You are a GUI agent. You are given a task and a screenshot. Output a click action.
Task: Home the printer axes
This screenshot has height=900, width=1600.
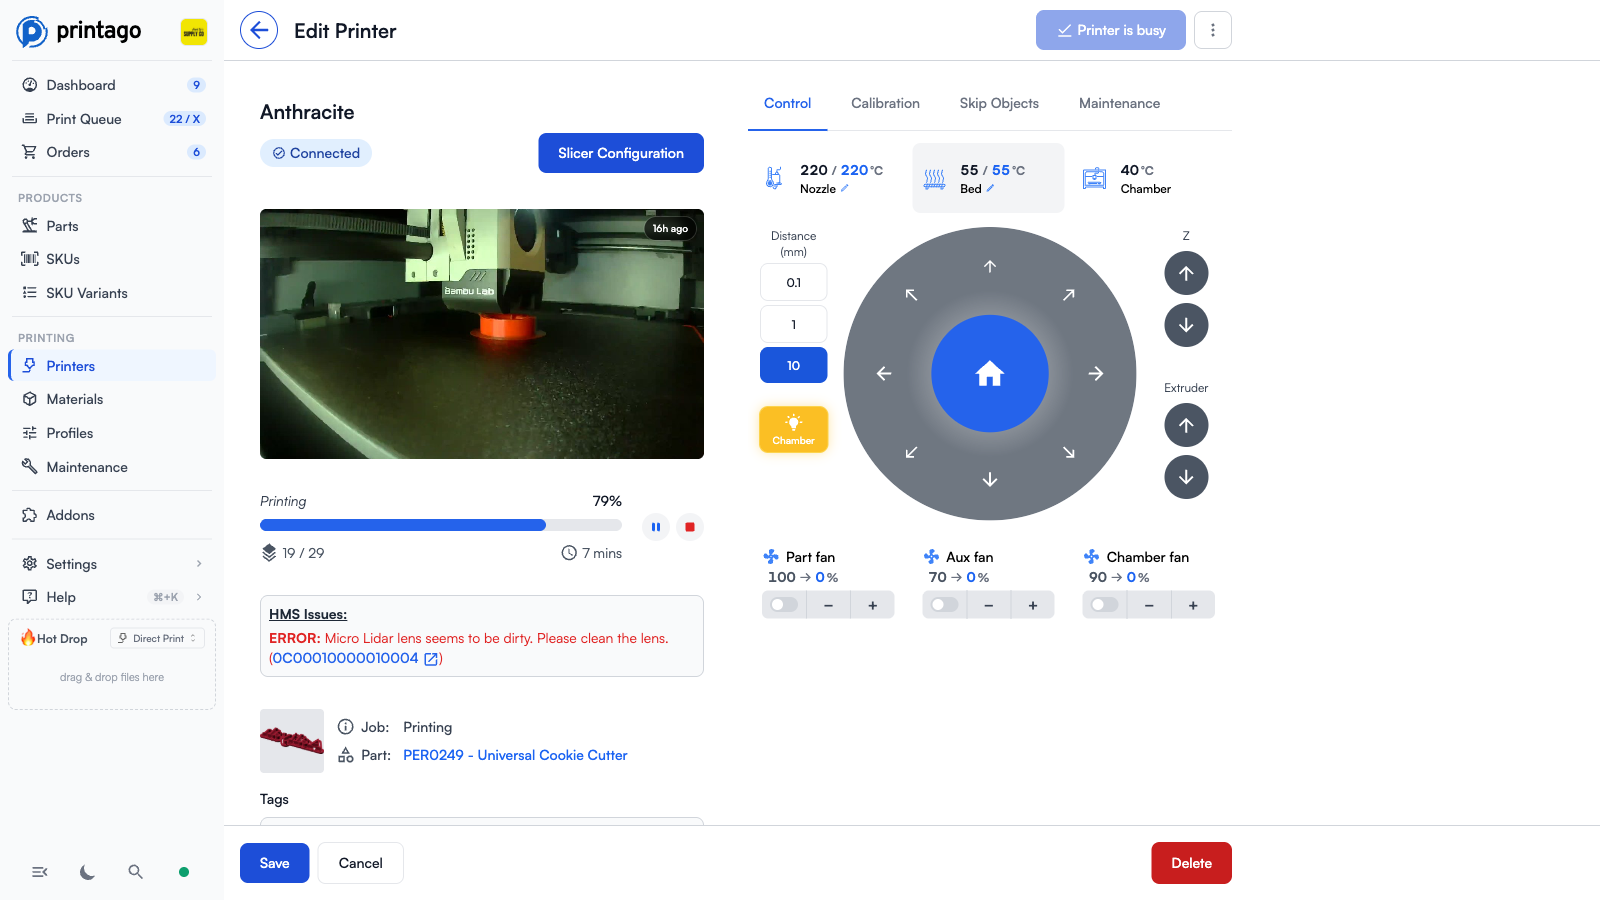coord(990,374)
